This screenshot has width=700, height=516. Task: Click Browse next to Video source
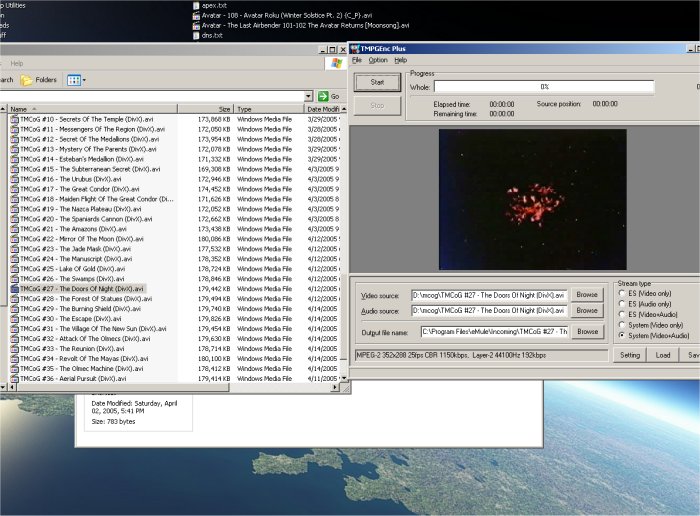(587, 295)
